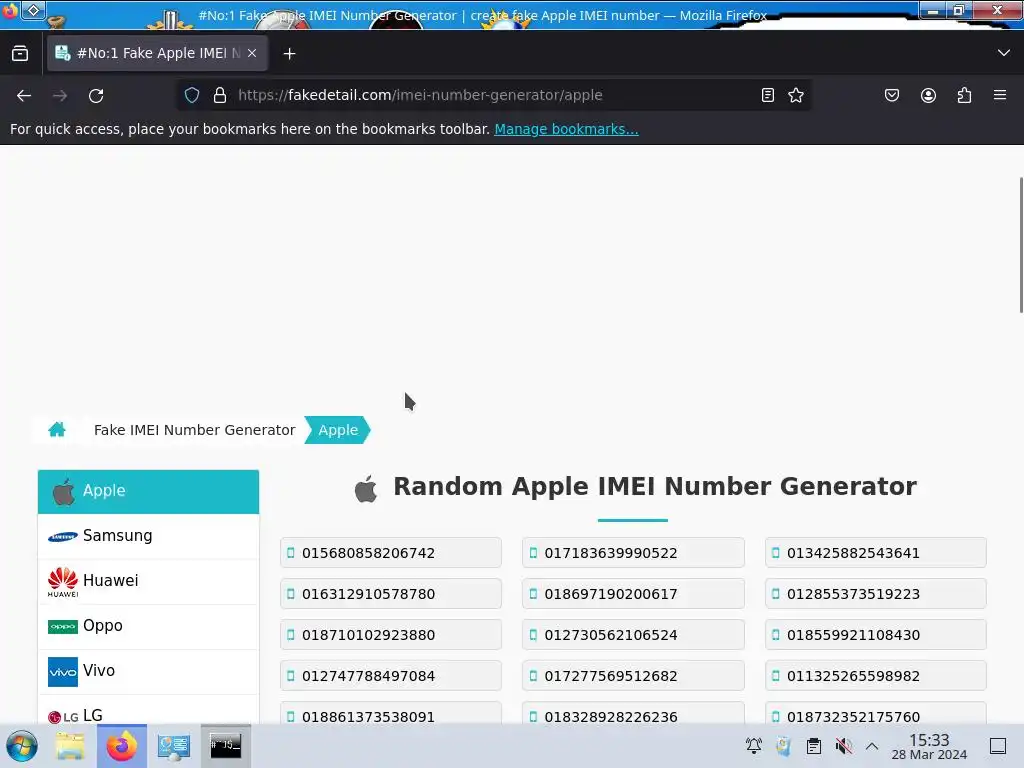Expand hidden system tray icons

pyautogui.click(x=872, y=746)
